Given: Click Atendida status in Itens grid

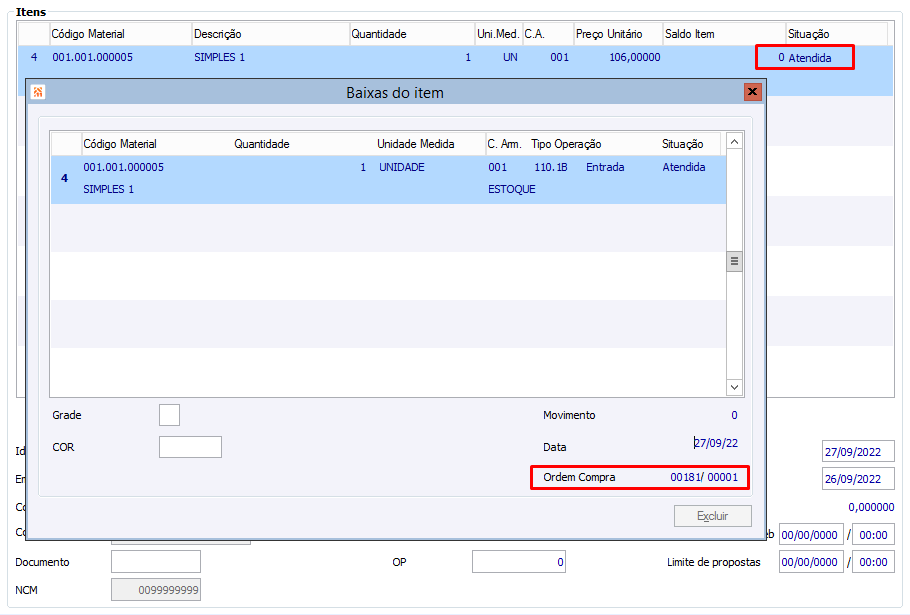Looking at the screenshot, I should [x=810, y=58].
